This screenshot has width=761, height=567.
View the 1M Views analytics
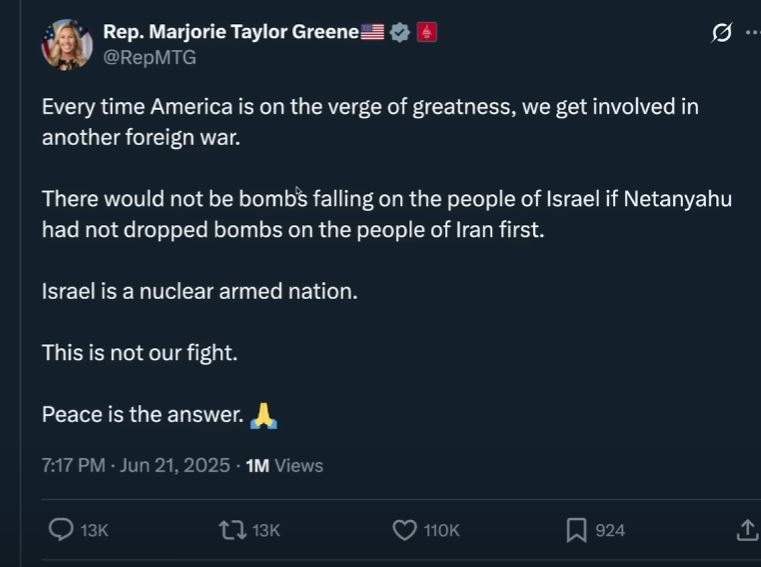(284, 465)
